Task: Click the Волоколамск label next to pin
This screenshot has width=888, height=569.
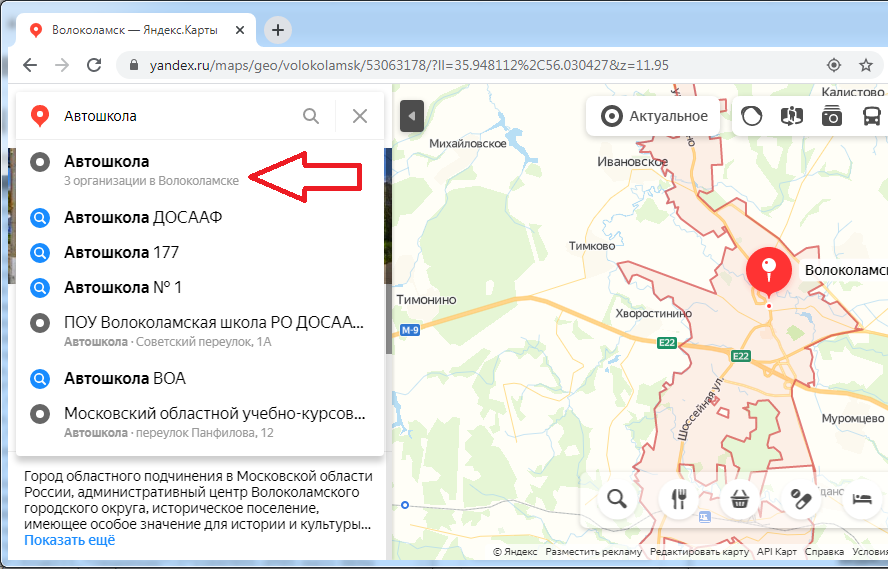Action: 846,270
